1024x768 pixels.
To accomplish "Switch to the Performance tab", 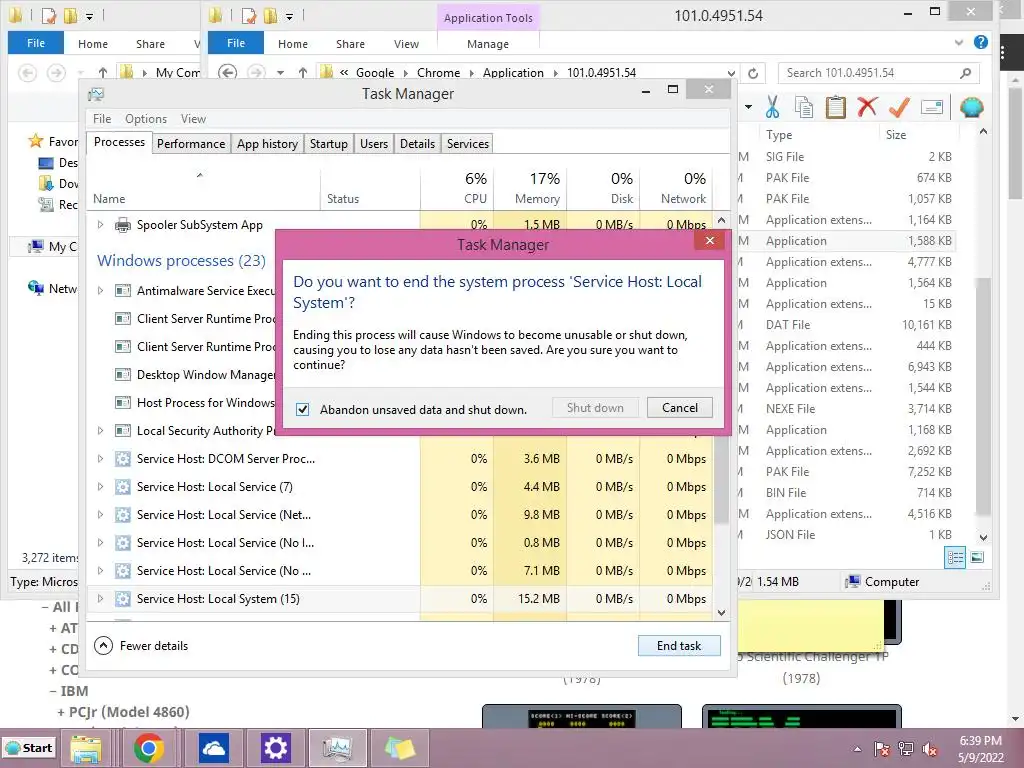I will [191, 144].
